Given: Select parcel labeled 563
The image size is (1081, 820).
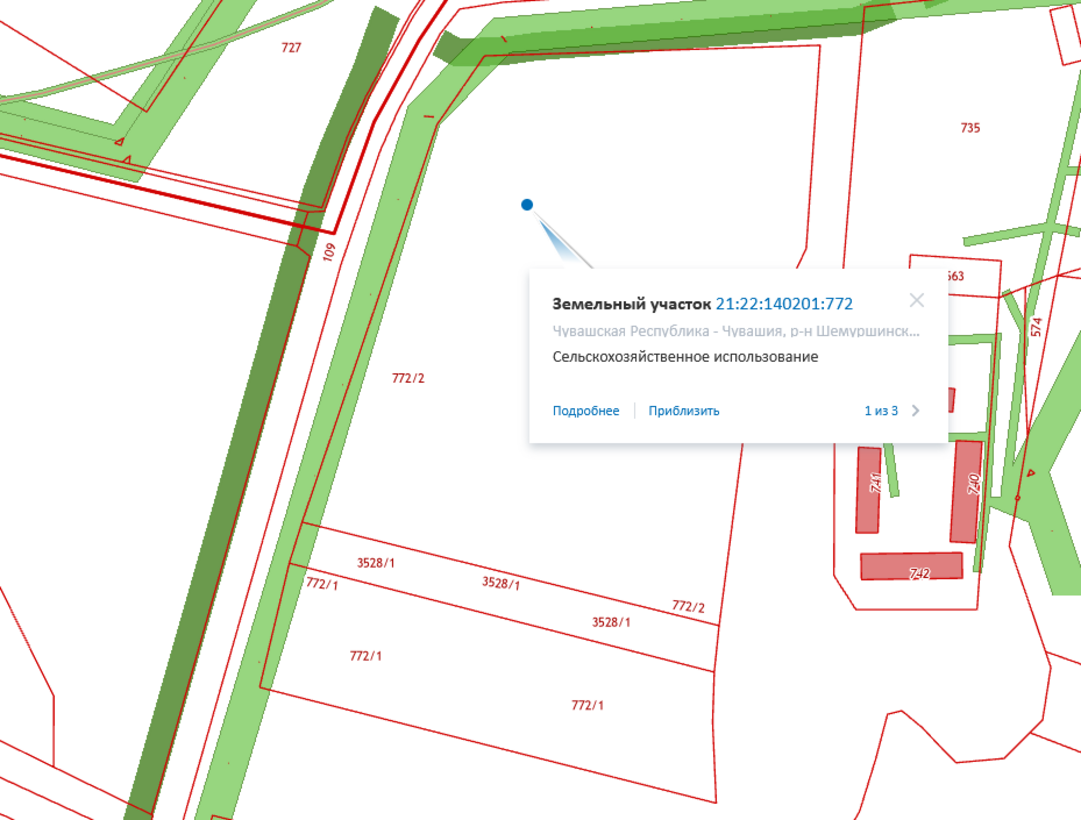Looking at the screenshot, I should (x=954, y=277).
